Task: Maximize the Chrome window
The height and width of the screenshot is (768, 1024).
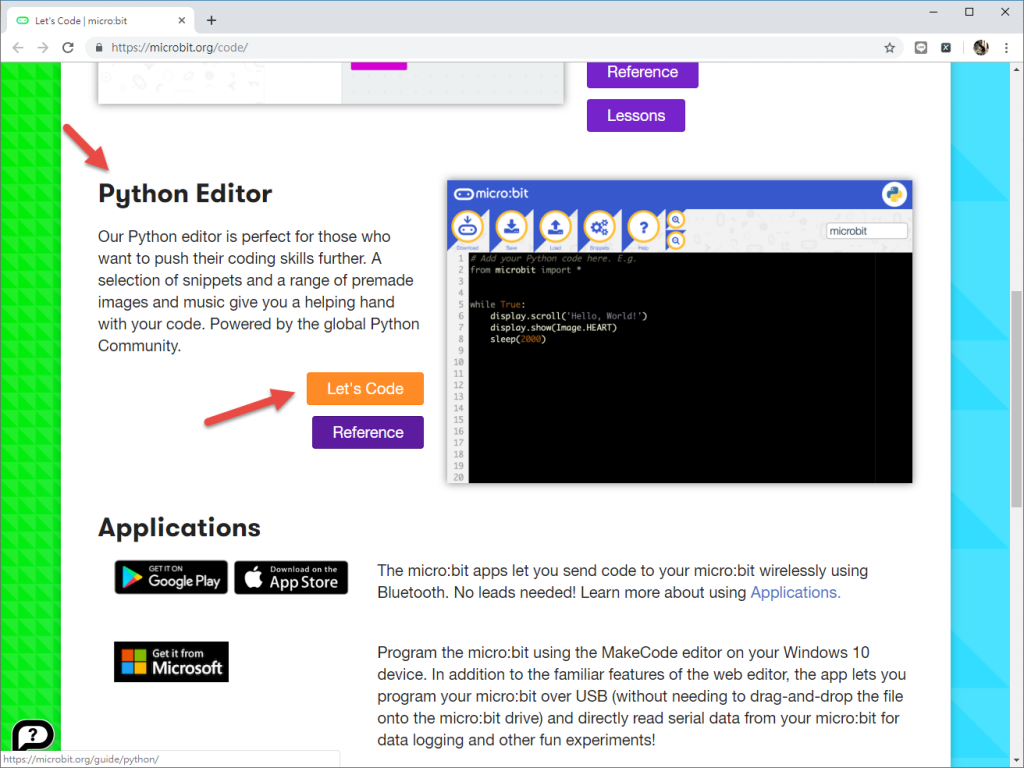Action: pos(969,12)
